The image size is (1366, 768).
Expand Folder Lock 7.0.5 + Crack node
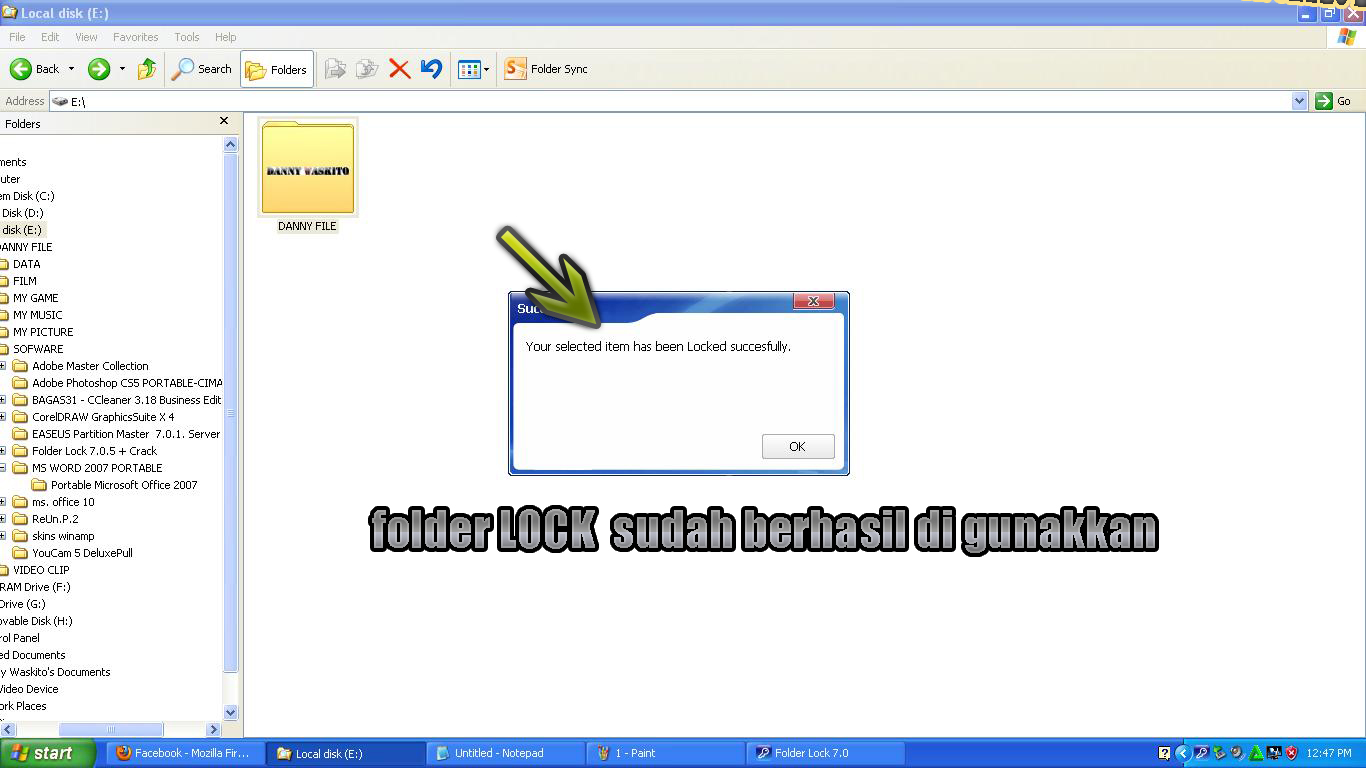point(3,451)
